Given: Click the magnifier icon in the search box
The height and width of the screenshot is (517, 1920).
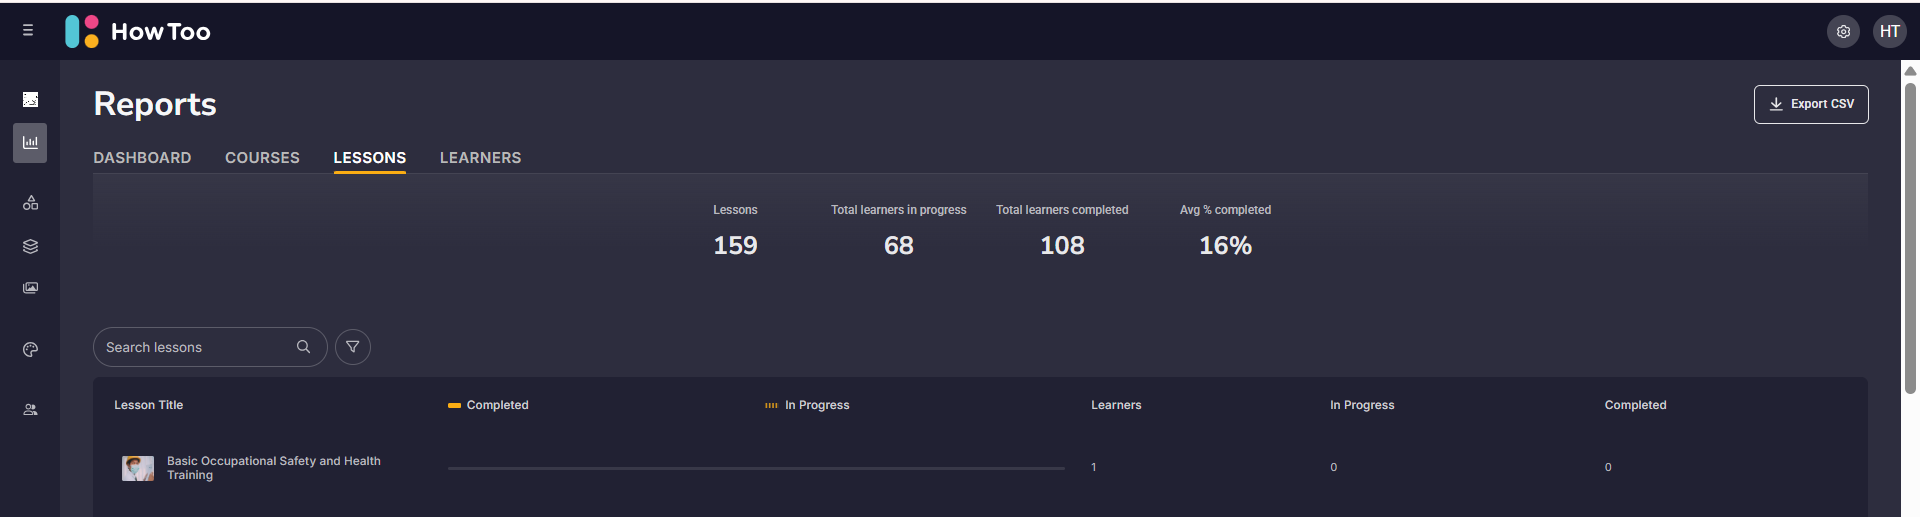Looking at the screenshot, I should tap(304, 347).
